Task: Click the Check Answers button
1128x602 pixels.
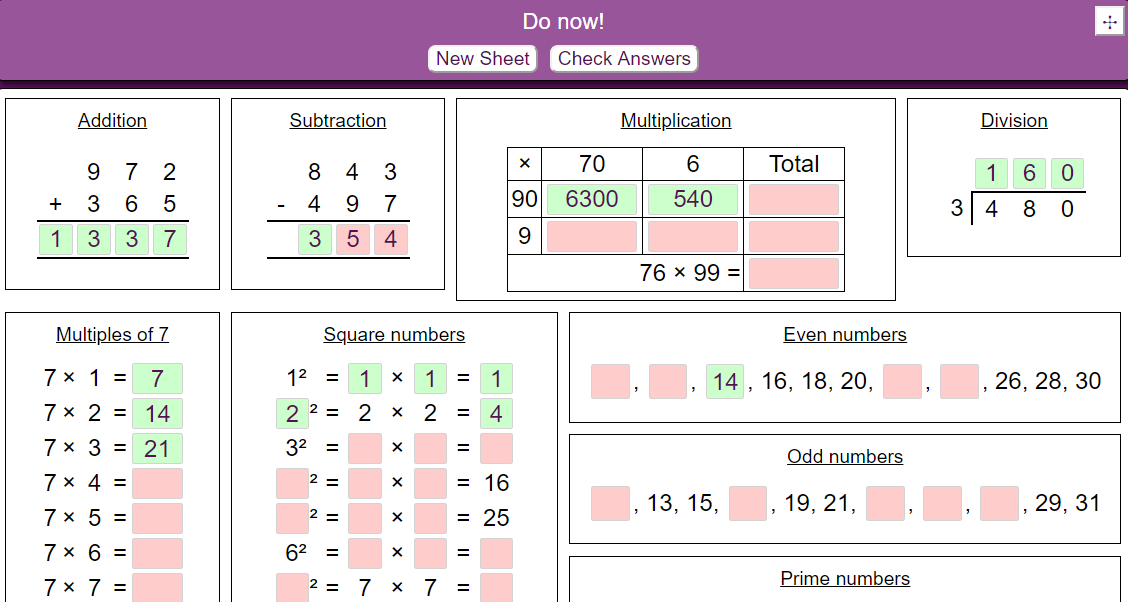Action: click(x=624, y=58)
